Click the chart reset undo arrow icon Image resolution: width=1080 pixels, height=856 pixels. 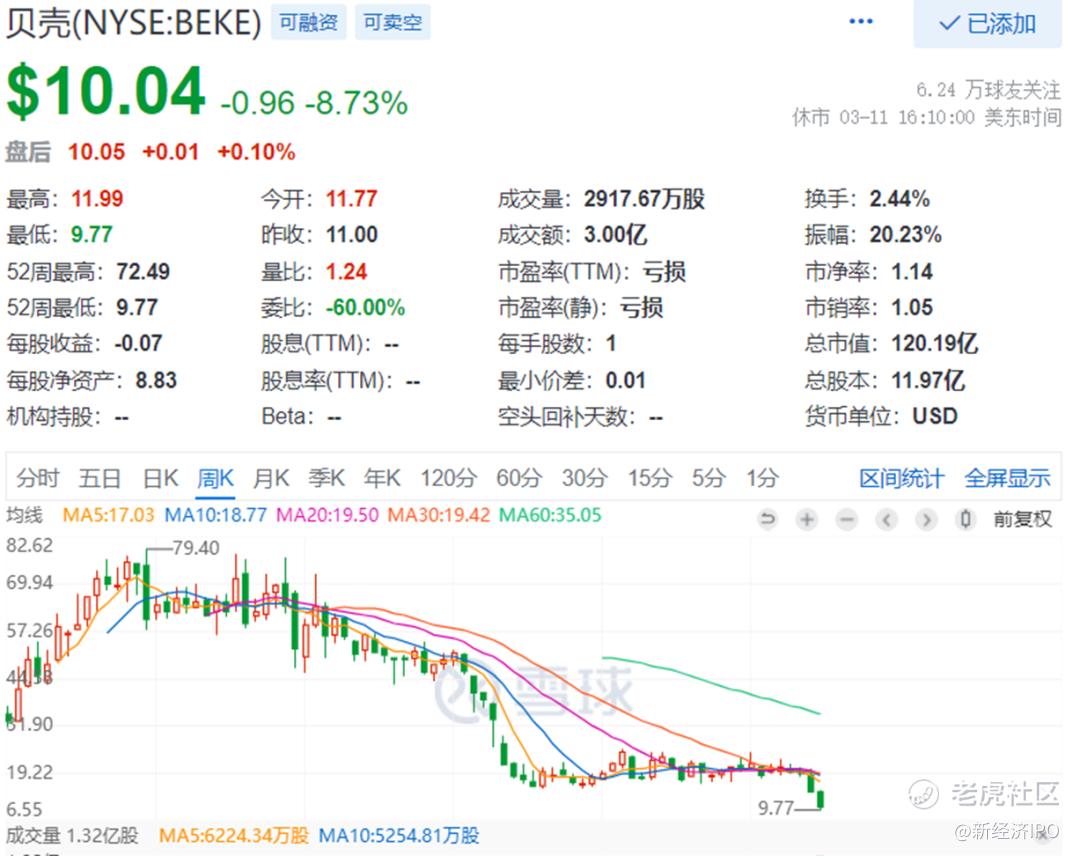[767, 519]
